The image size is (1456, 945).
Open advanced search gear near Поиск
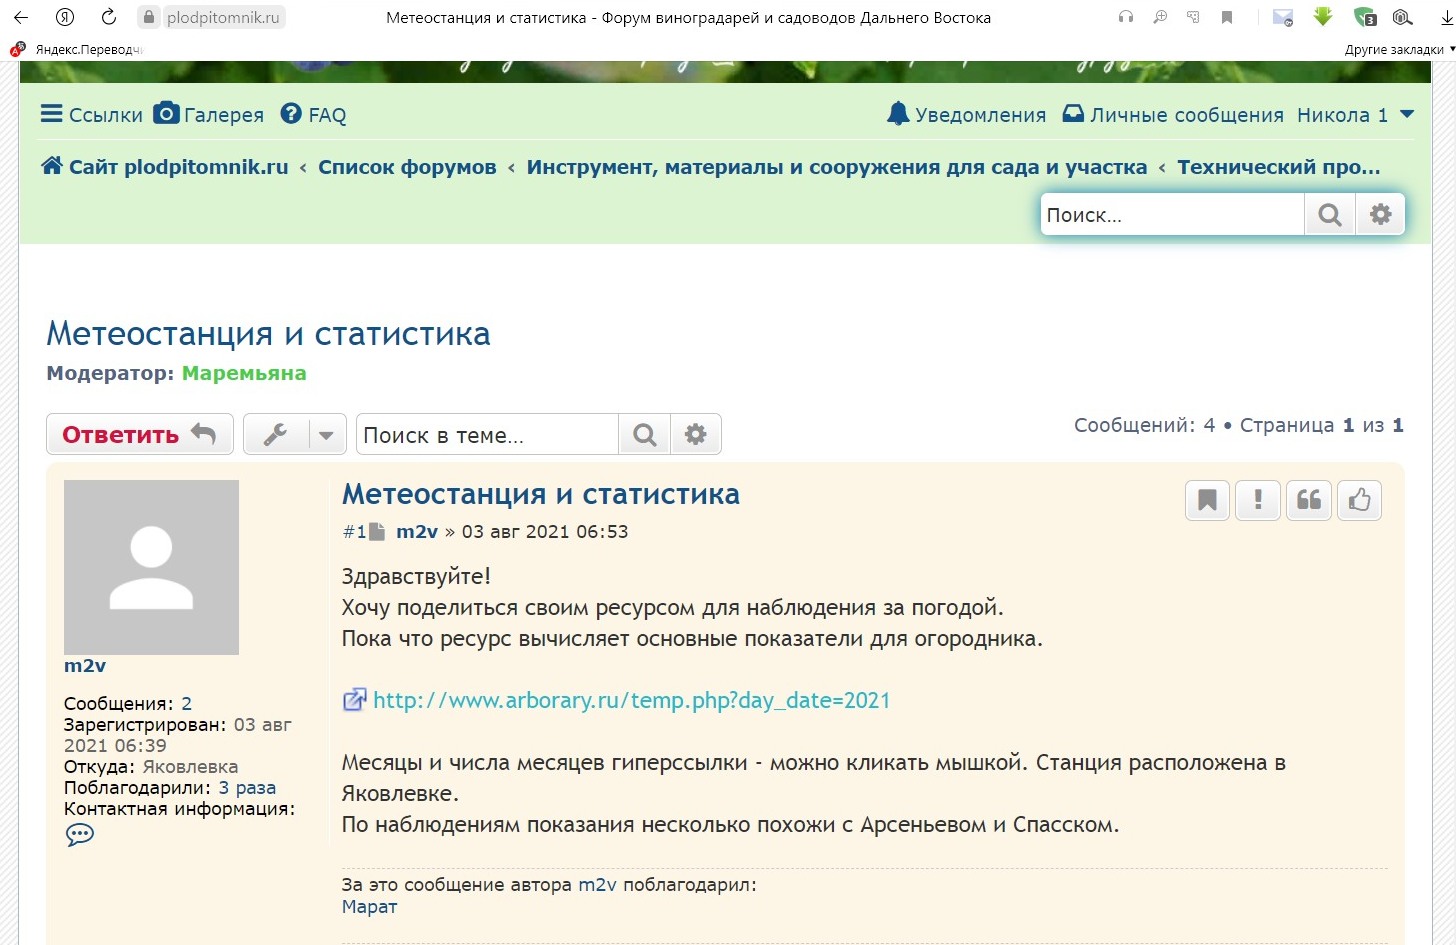coord(1380,215)
